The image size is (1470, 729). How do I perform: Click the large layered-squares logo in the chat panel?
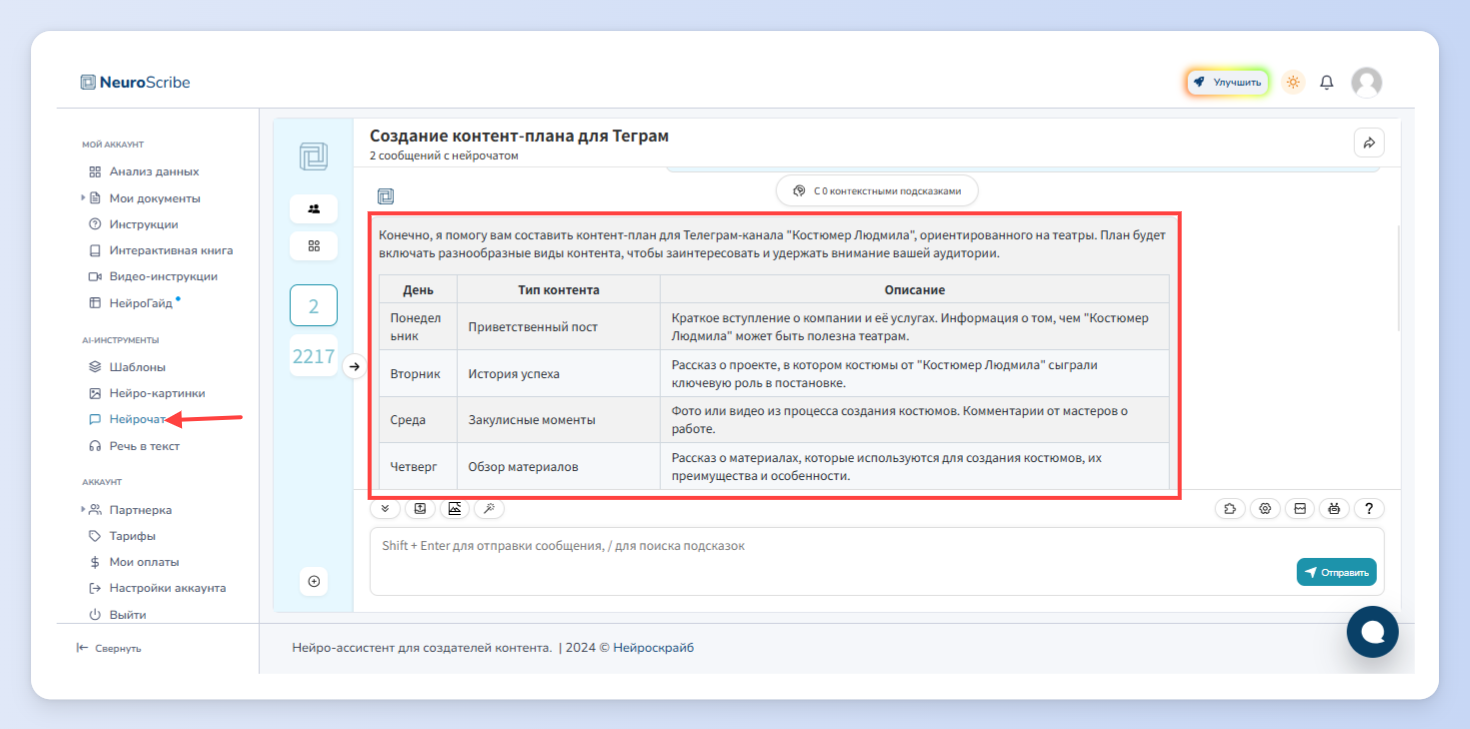click(314, 156)
